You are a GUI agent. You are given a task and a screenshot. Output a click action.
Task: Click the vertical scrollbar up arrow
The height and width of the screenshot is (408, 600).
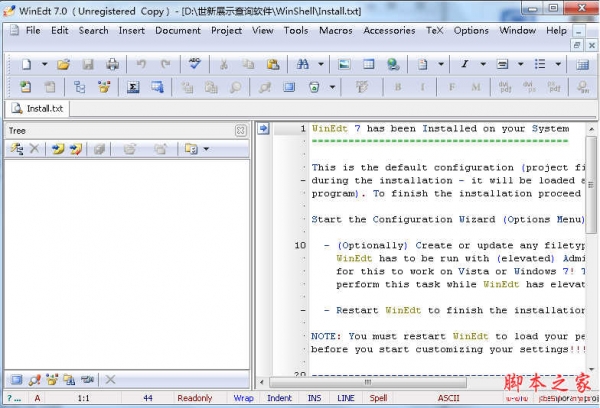[x=592, y=129]
